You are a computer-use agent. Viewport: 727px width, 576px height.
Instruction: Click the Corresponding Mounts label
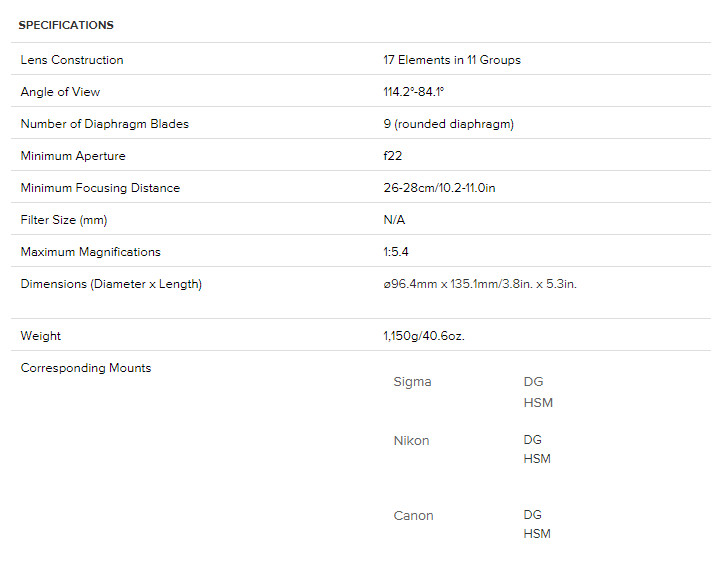point(86,368)
